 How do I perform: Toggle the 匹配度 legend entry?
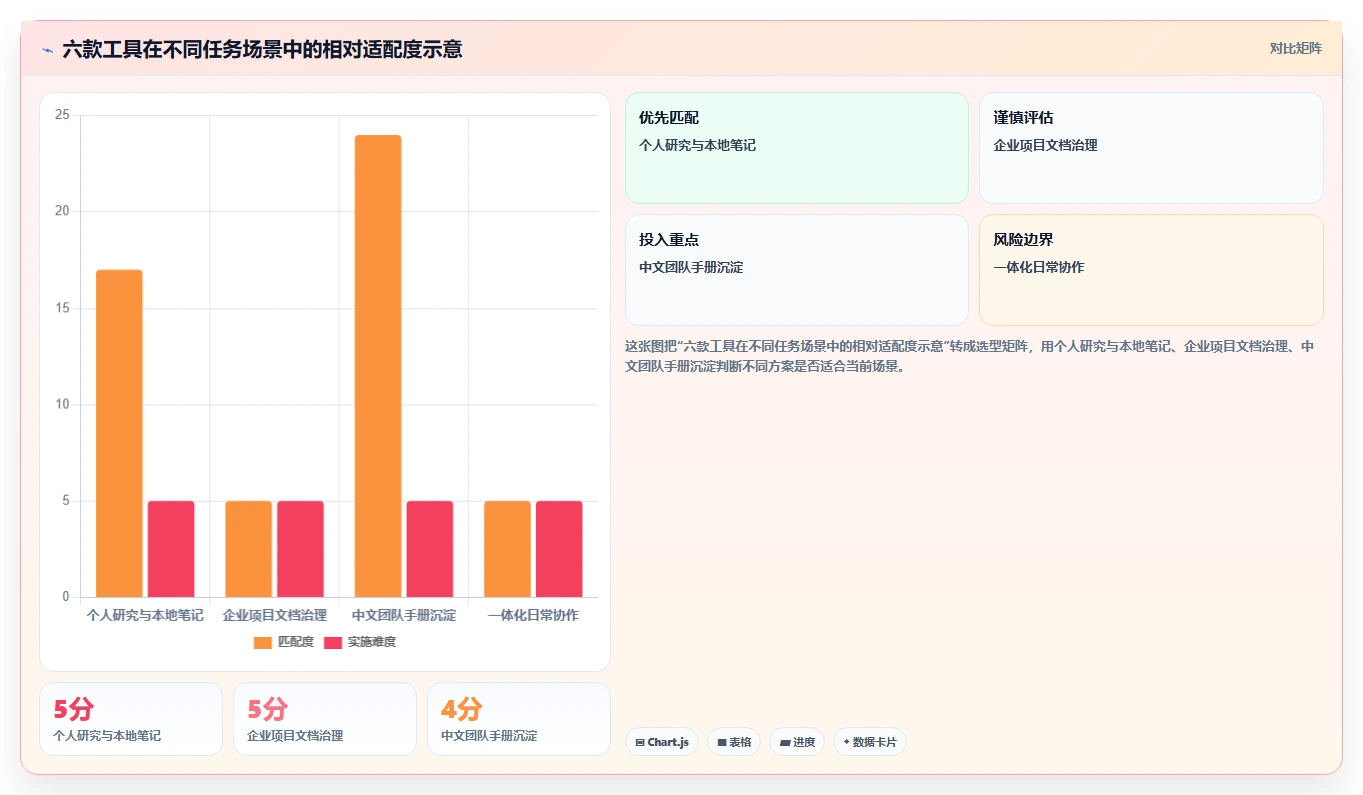[283, 642]
